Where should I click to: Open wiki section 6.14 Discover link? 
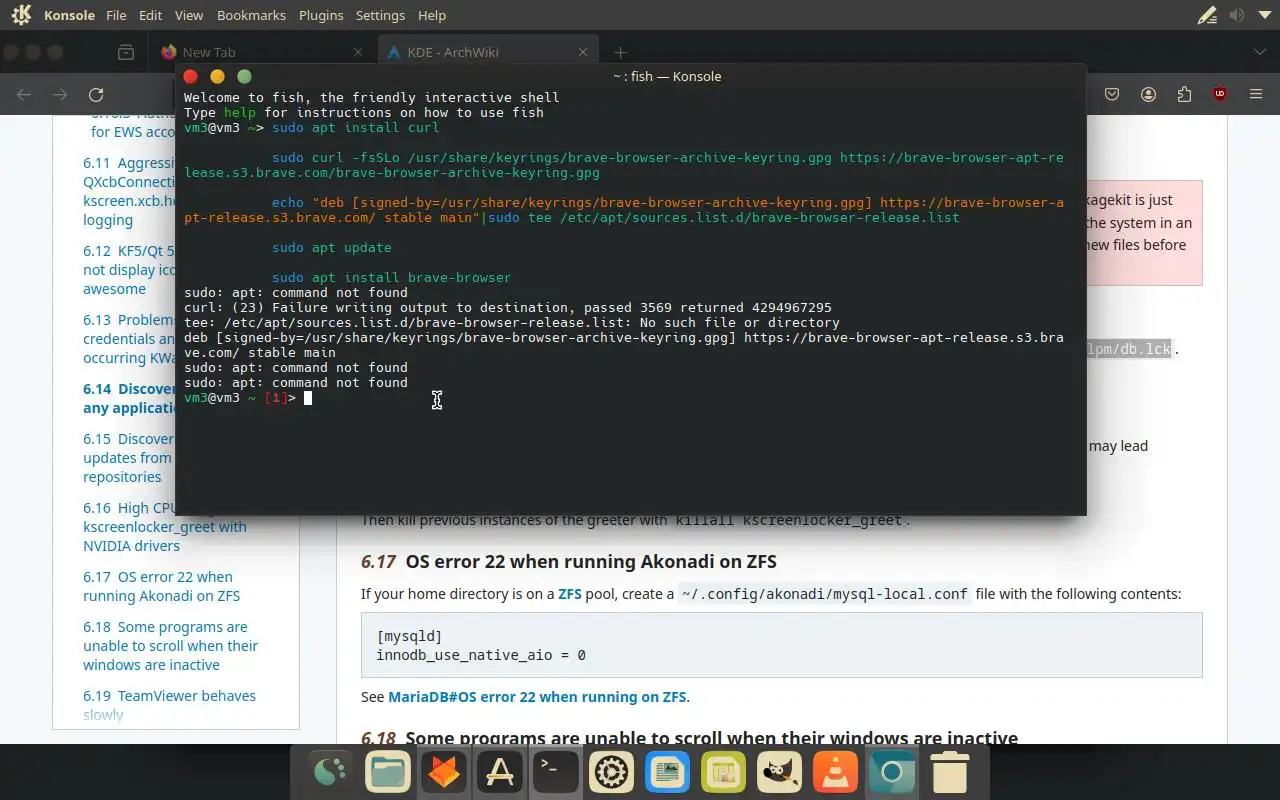point(129,398)
